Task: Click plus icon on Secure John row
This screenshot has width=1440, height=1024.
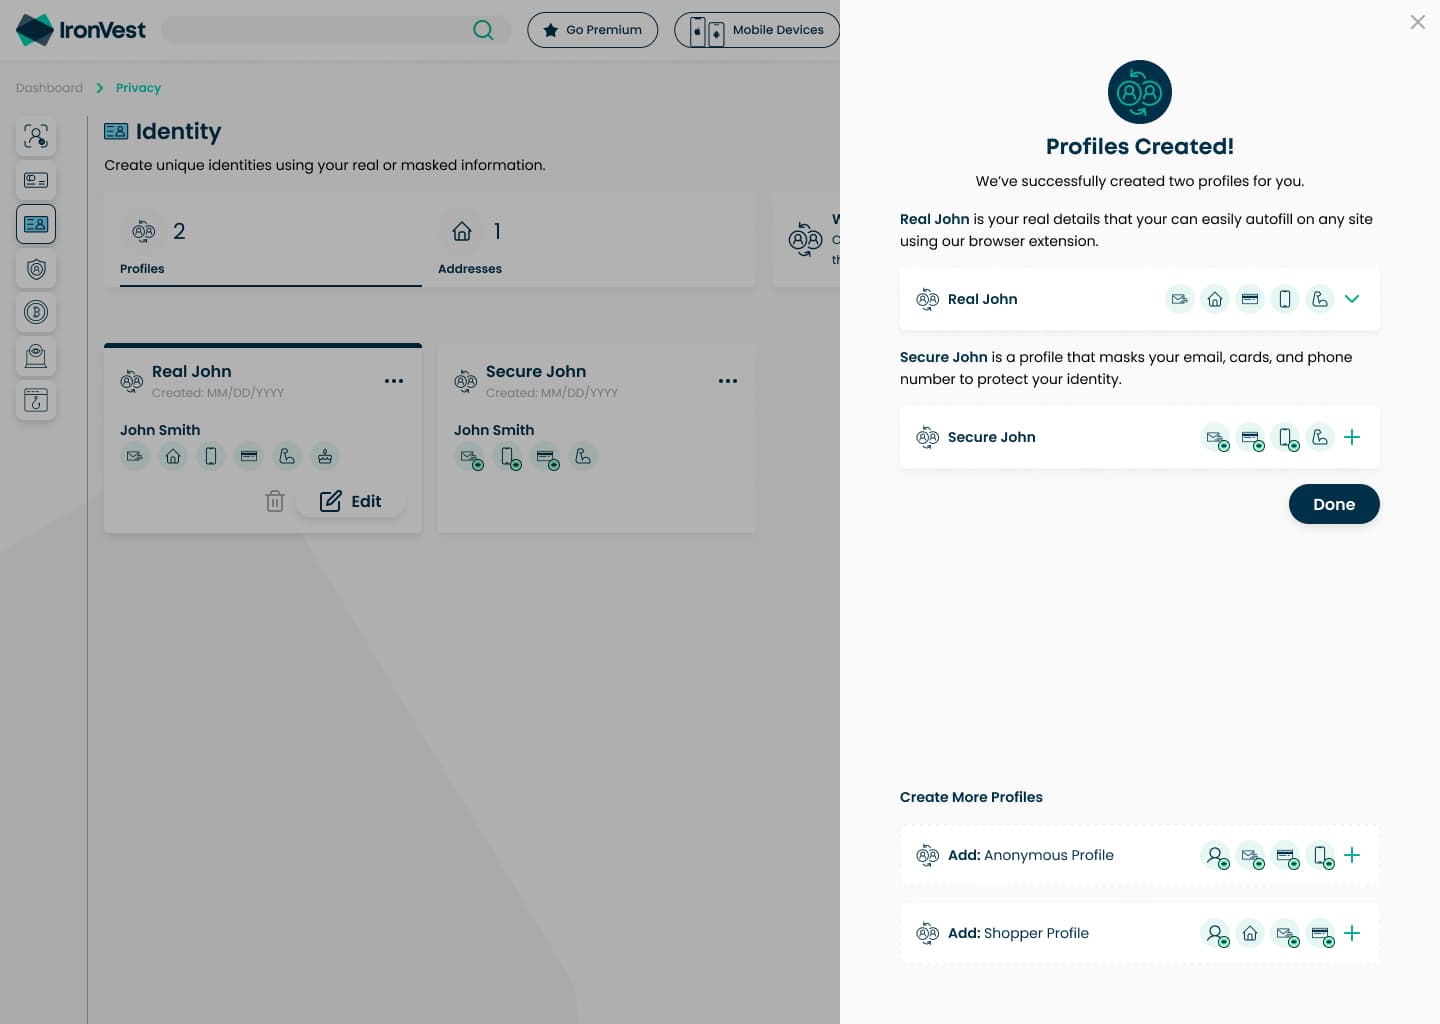Action: 1352,437
